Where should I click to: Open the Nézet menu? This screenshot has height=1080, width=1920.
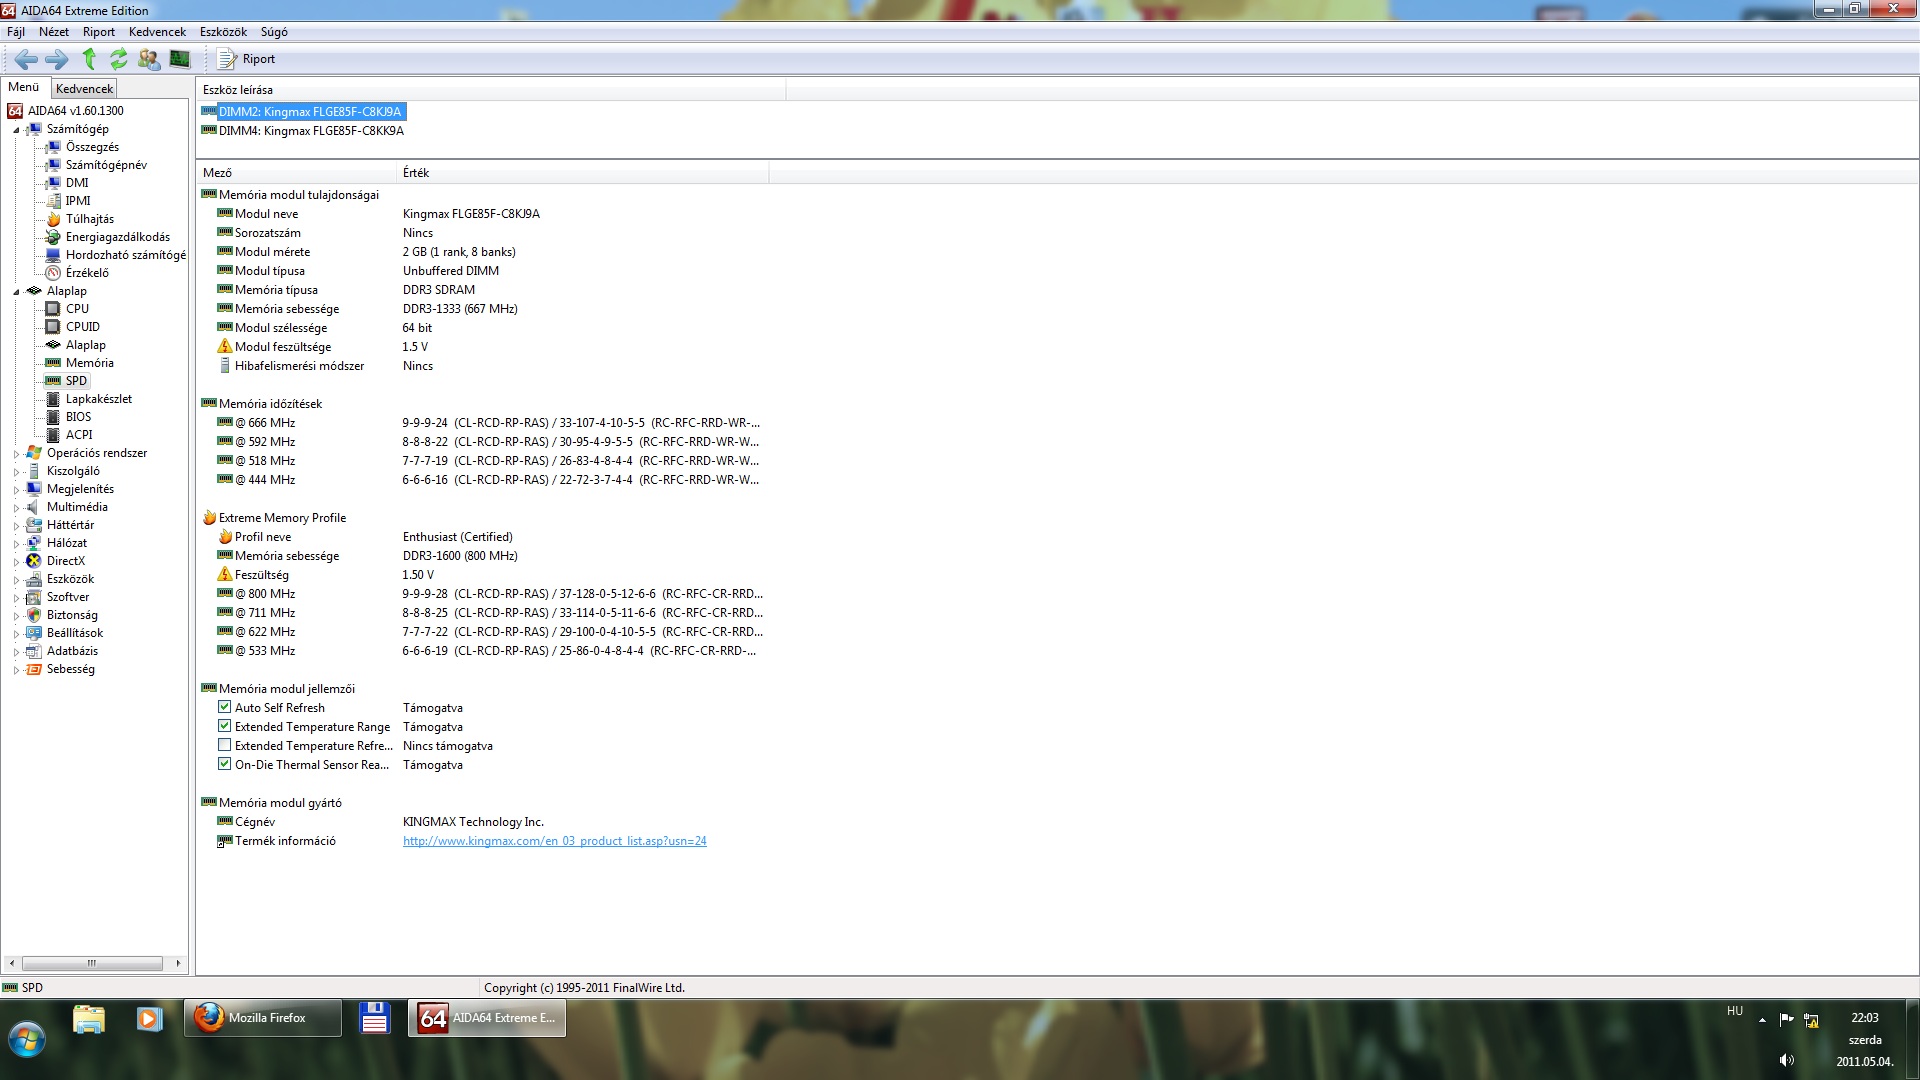(x=54, y=32)
